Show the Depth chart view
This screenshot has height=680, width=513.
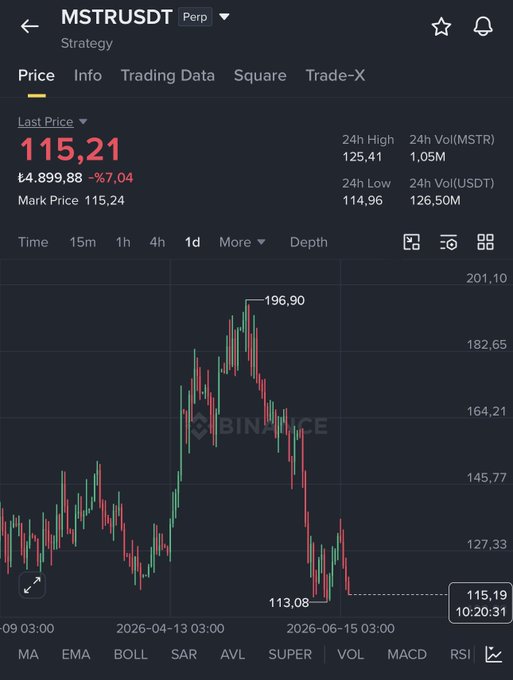(309, 242)
